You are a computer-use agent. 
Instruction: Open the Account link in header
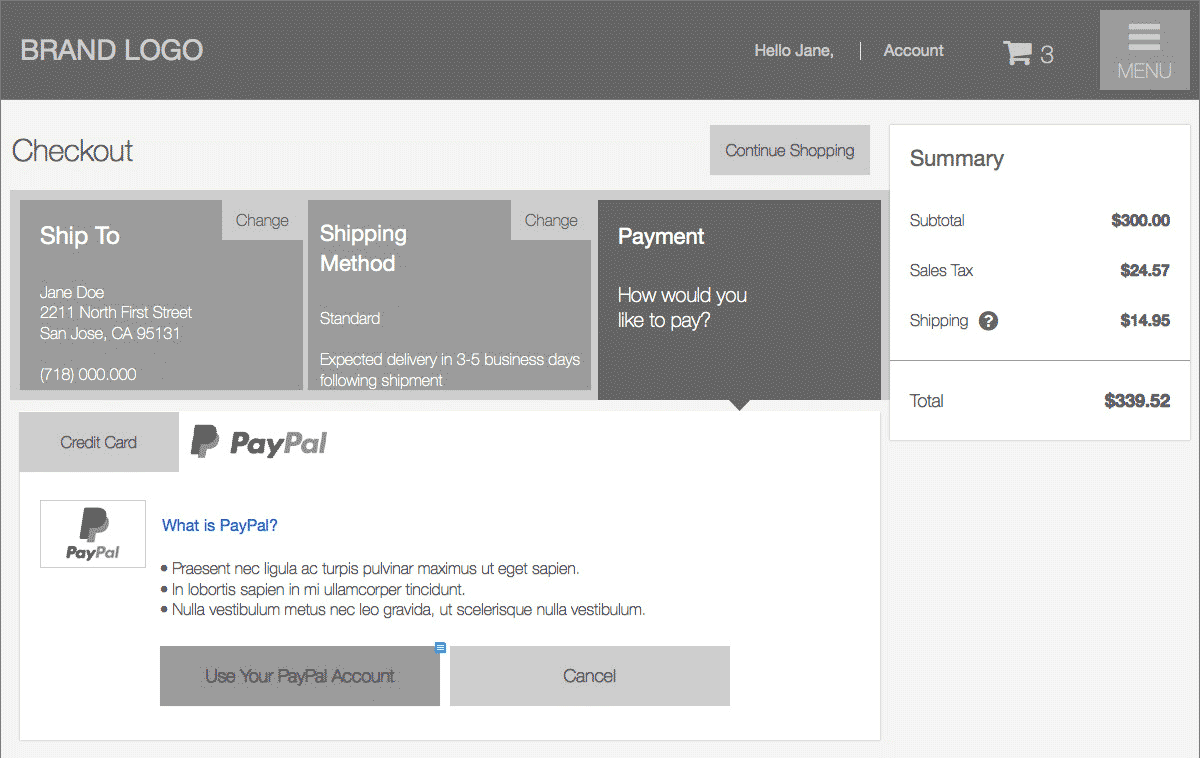tap(913, 50)
